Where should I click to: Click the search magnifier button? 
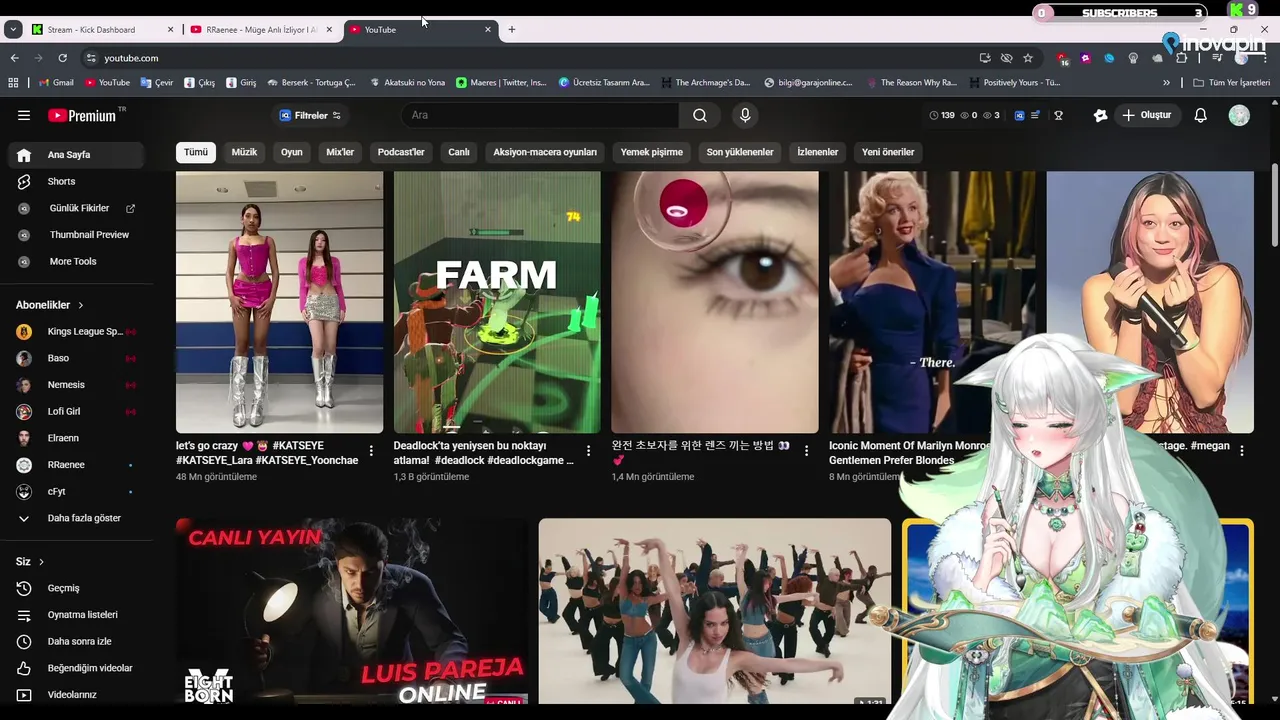(700, 115)
